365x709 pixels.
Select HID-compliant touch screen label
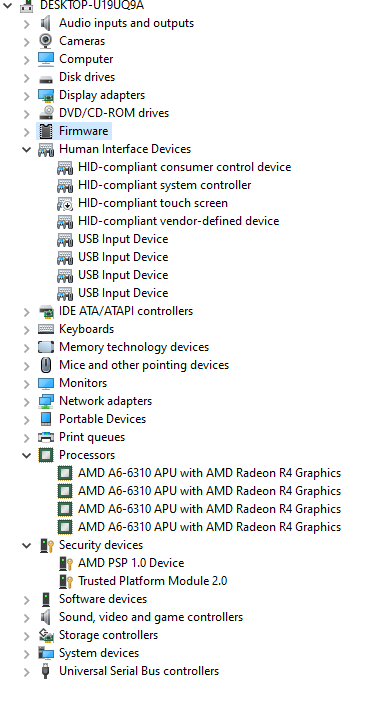[153, 203]
